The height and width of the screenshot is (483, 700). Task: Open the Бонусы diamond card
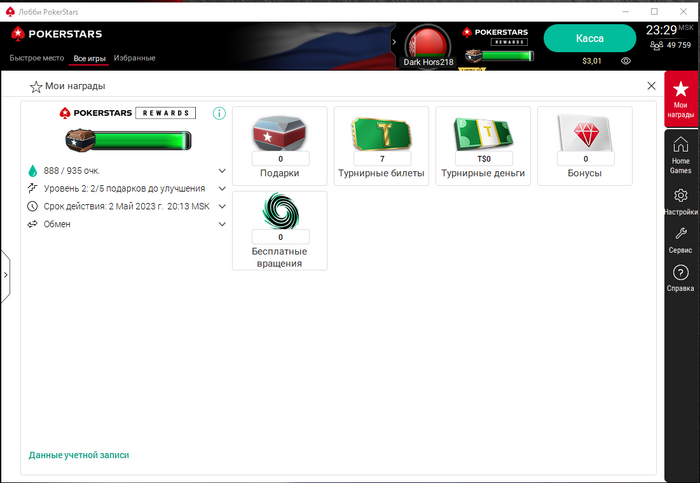pyautogui.click(x=585, y=146)
